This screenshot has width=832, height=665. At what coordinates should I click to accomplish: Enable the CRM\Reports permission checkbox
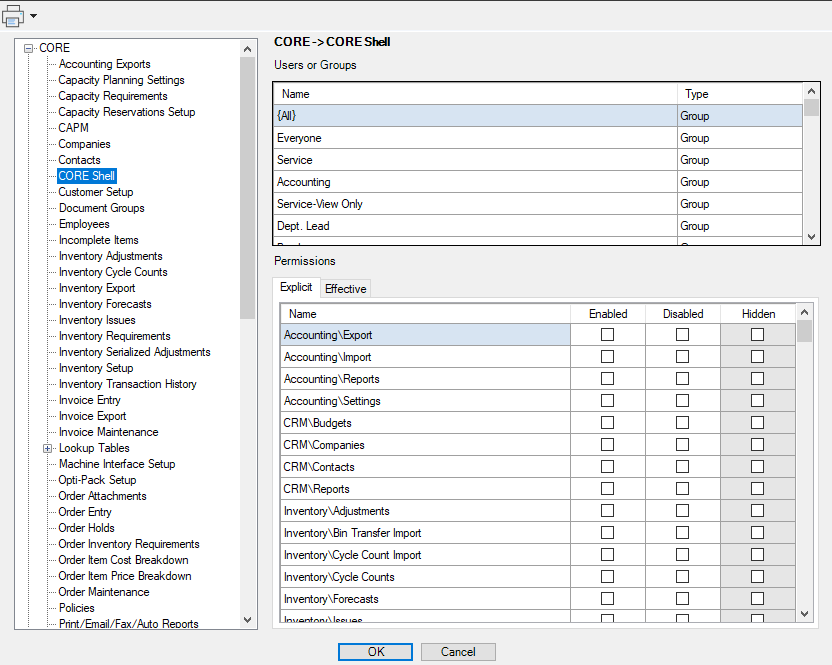coord(608,488)
